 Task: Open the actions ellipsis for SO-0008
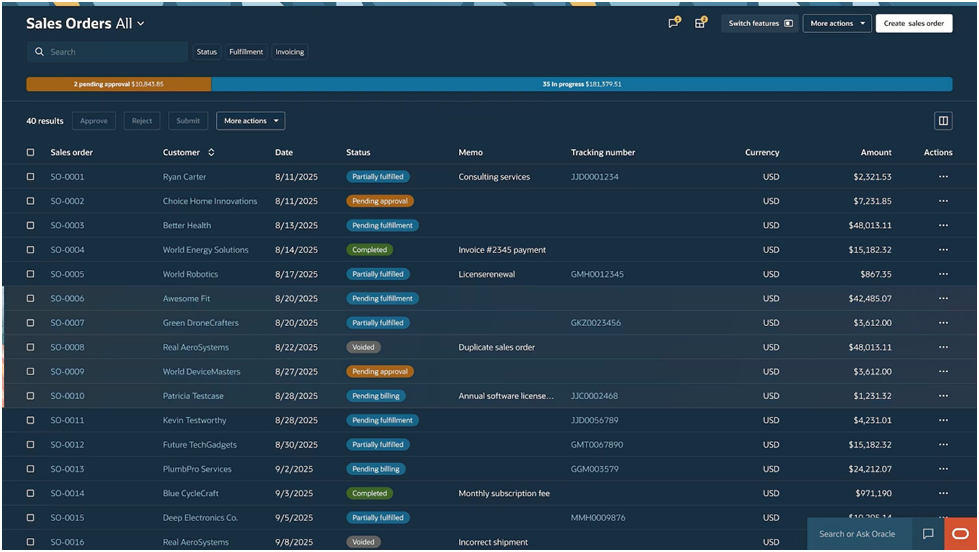[x=942, y=348]
